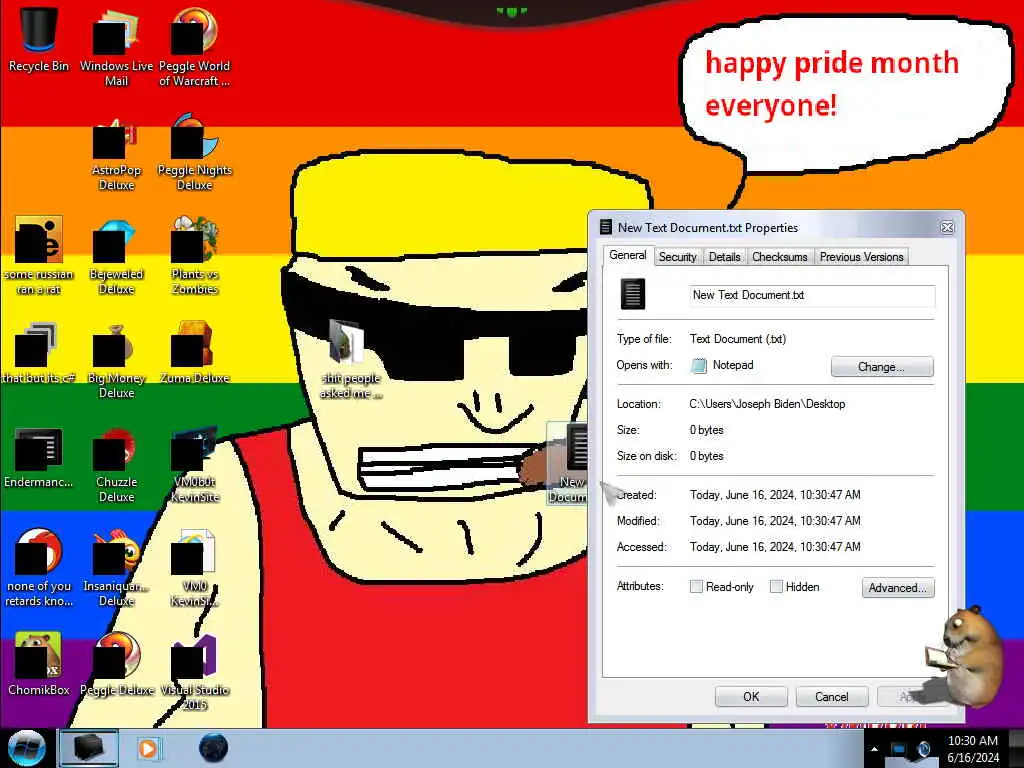The width and height of the screenshot is (1024, 768).
Task: Open Chuzzle Deluxe shortcut
Action: 116,465
